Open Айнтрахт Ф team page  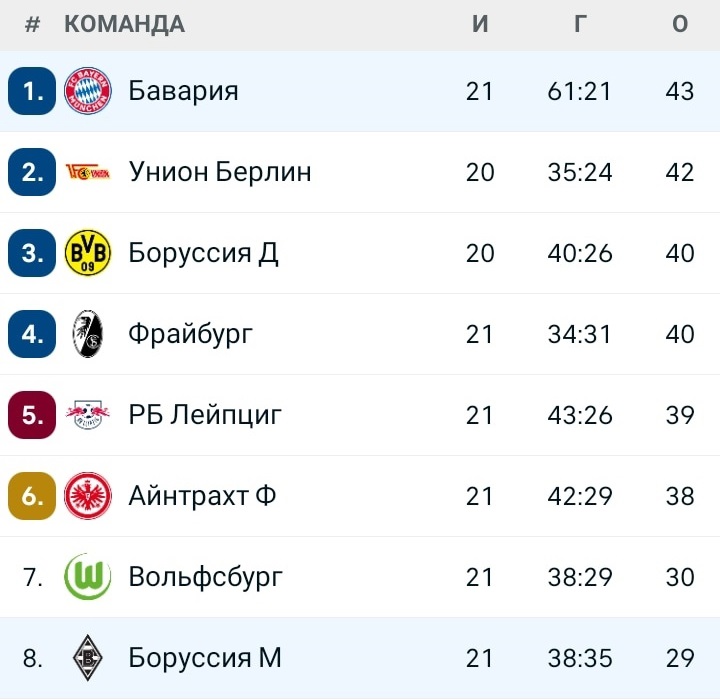tap(202, 496)
